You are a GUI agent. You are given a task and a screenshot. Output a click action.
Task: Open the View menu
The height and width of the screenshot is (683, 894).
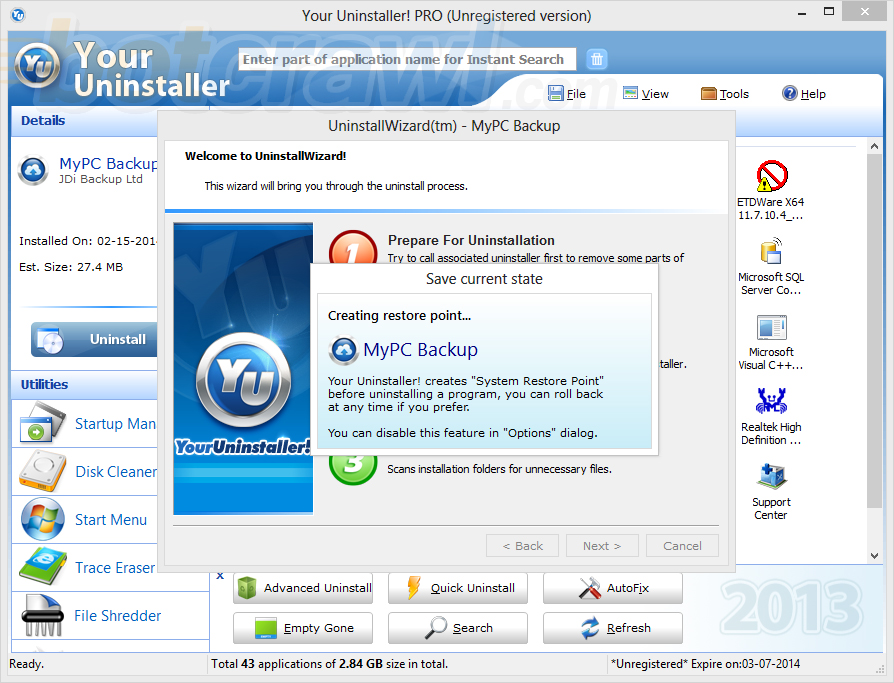(645, 93)
